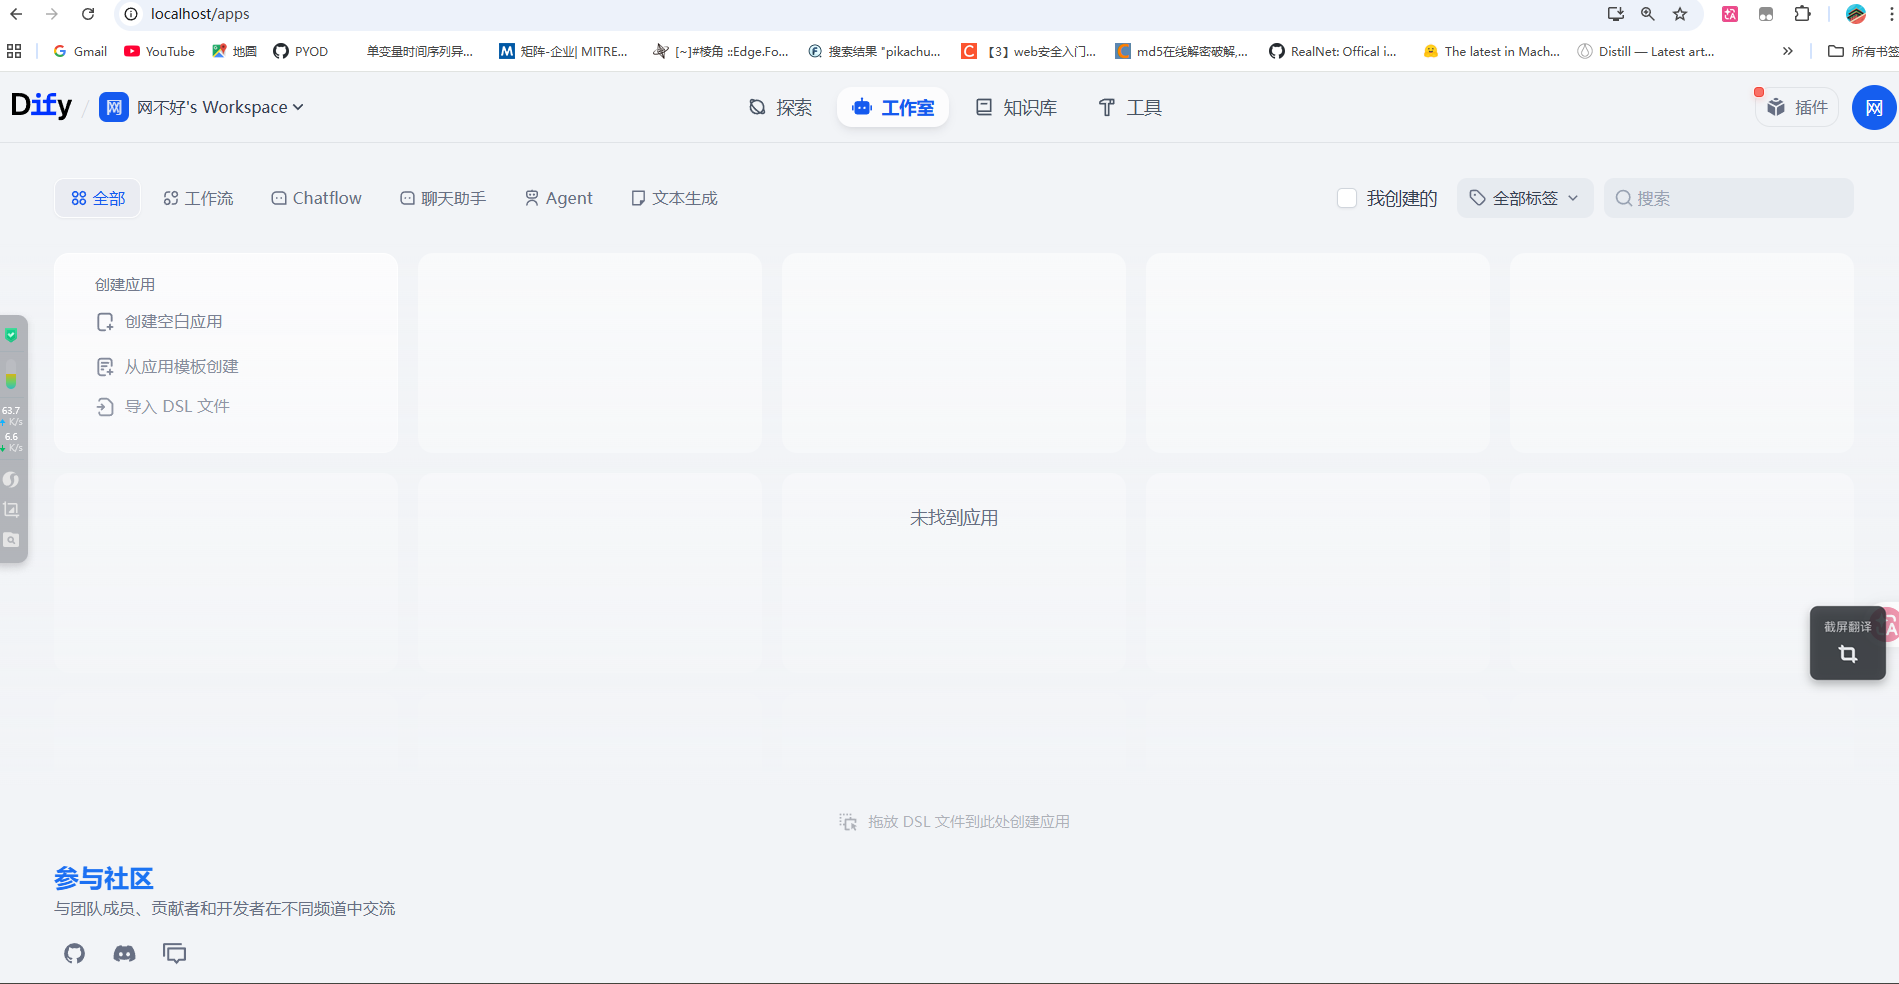Open the browser extensions puzzle icon
Screen dimensions: 1899x984
[1802, 14]
